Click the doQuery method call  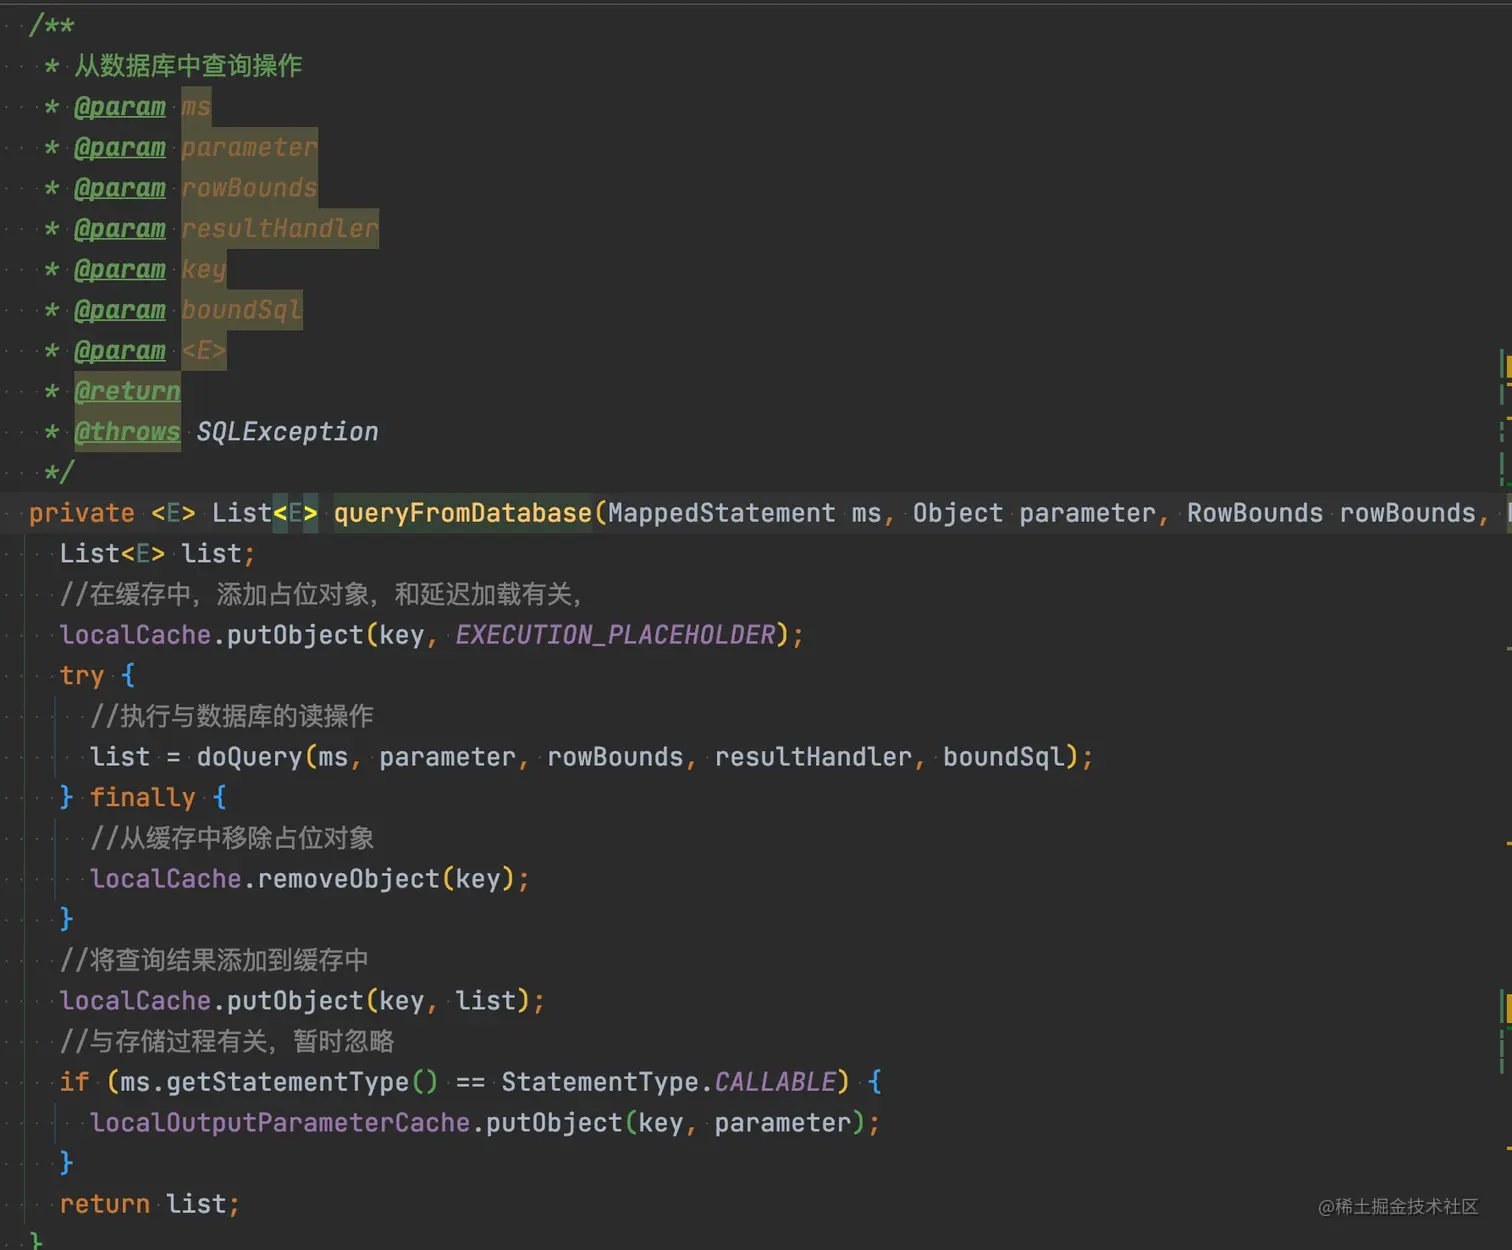[x=249, y=757]
